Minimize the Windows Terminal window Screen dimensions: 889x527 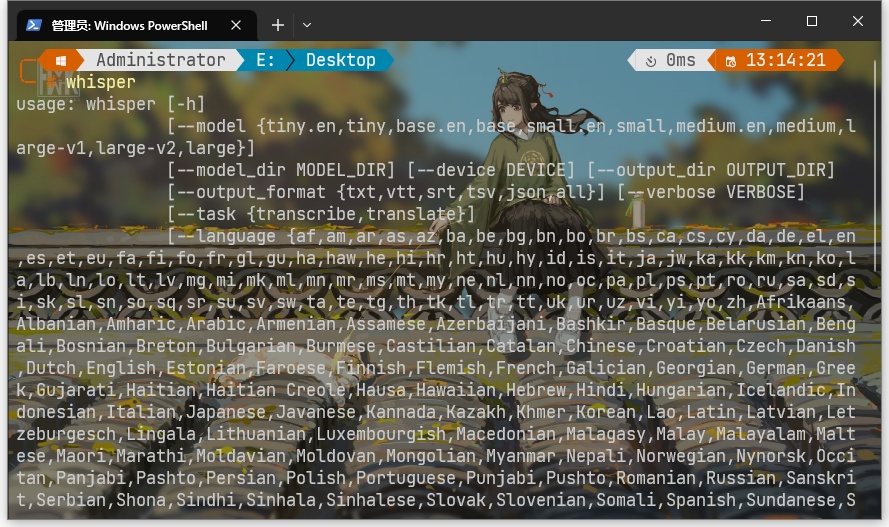766,21
